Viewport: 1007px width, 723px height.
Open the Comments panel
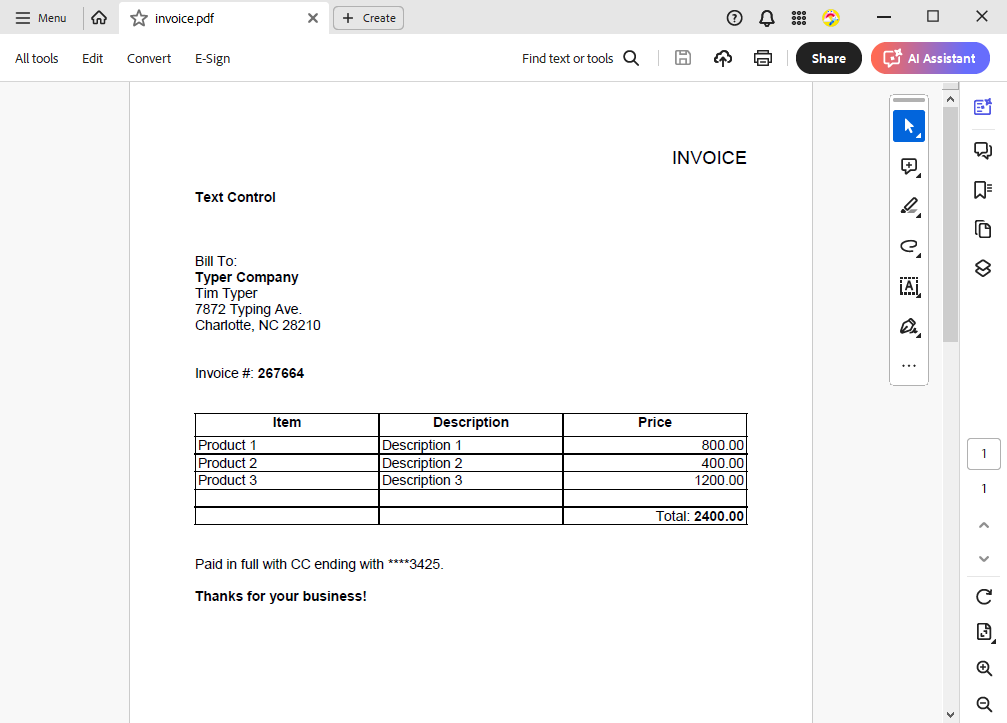click(983, 150)
